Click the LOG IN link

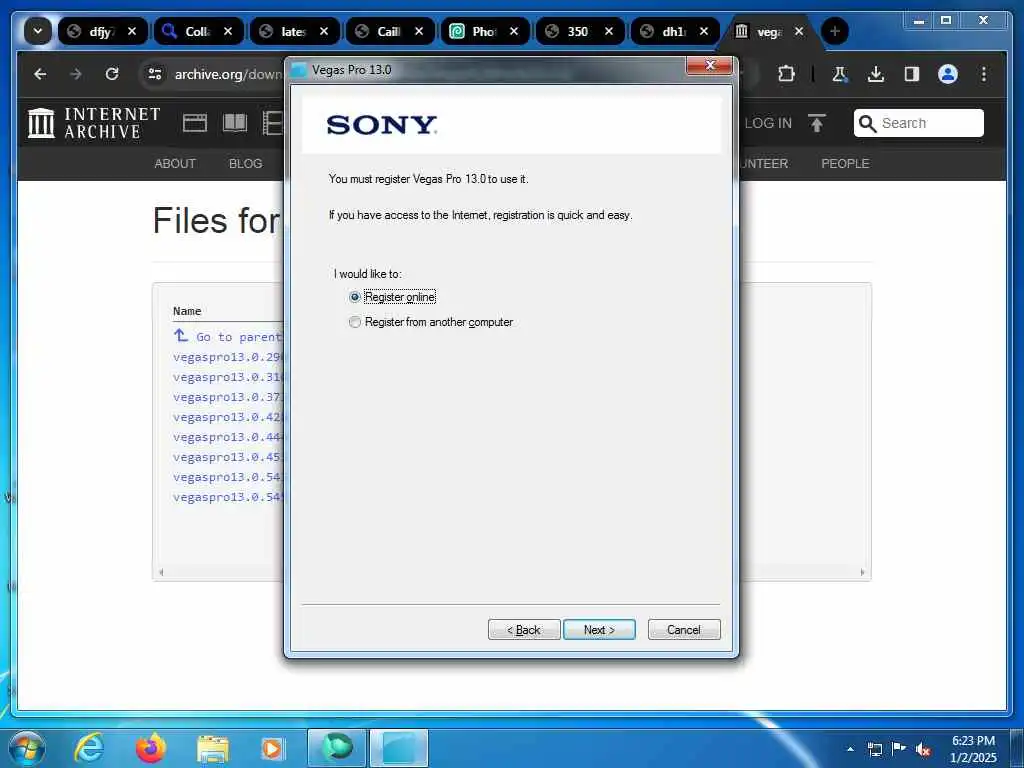coord(768,123)
